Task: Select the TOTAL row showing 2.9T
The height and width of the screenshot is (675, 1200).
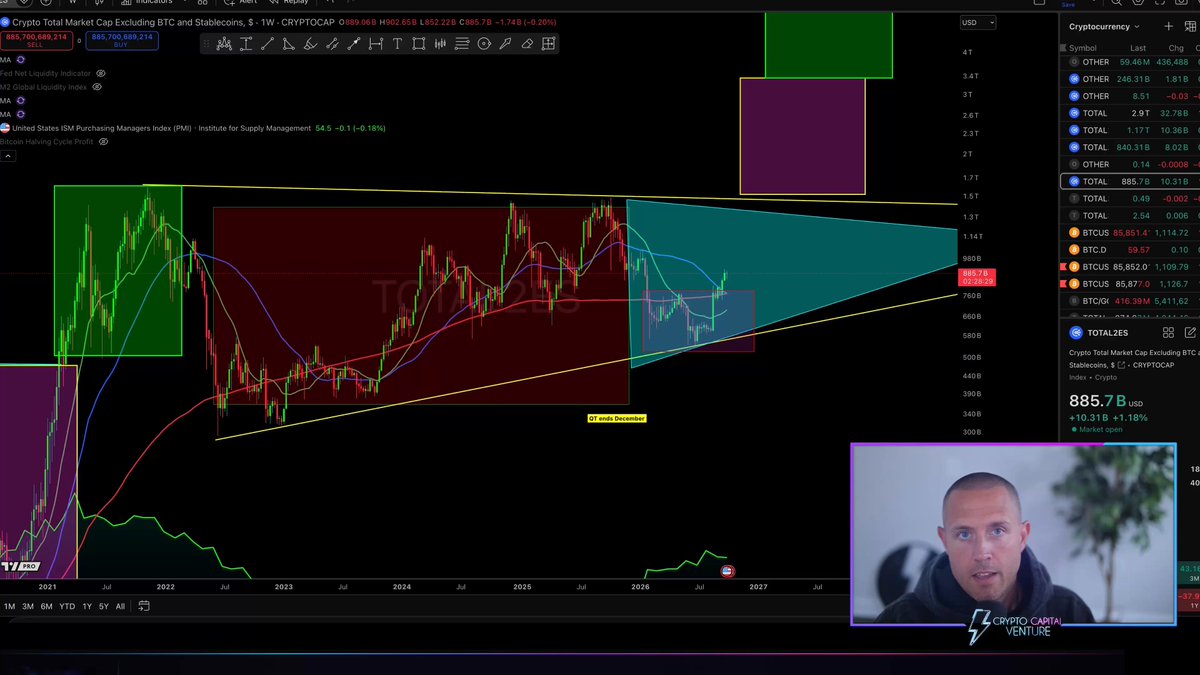Action: pos(1129,113)
